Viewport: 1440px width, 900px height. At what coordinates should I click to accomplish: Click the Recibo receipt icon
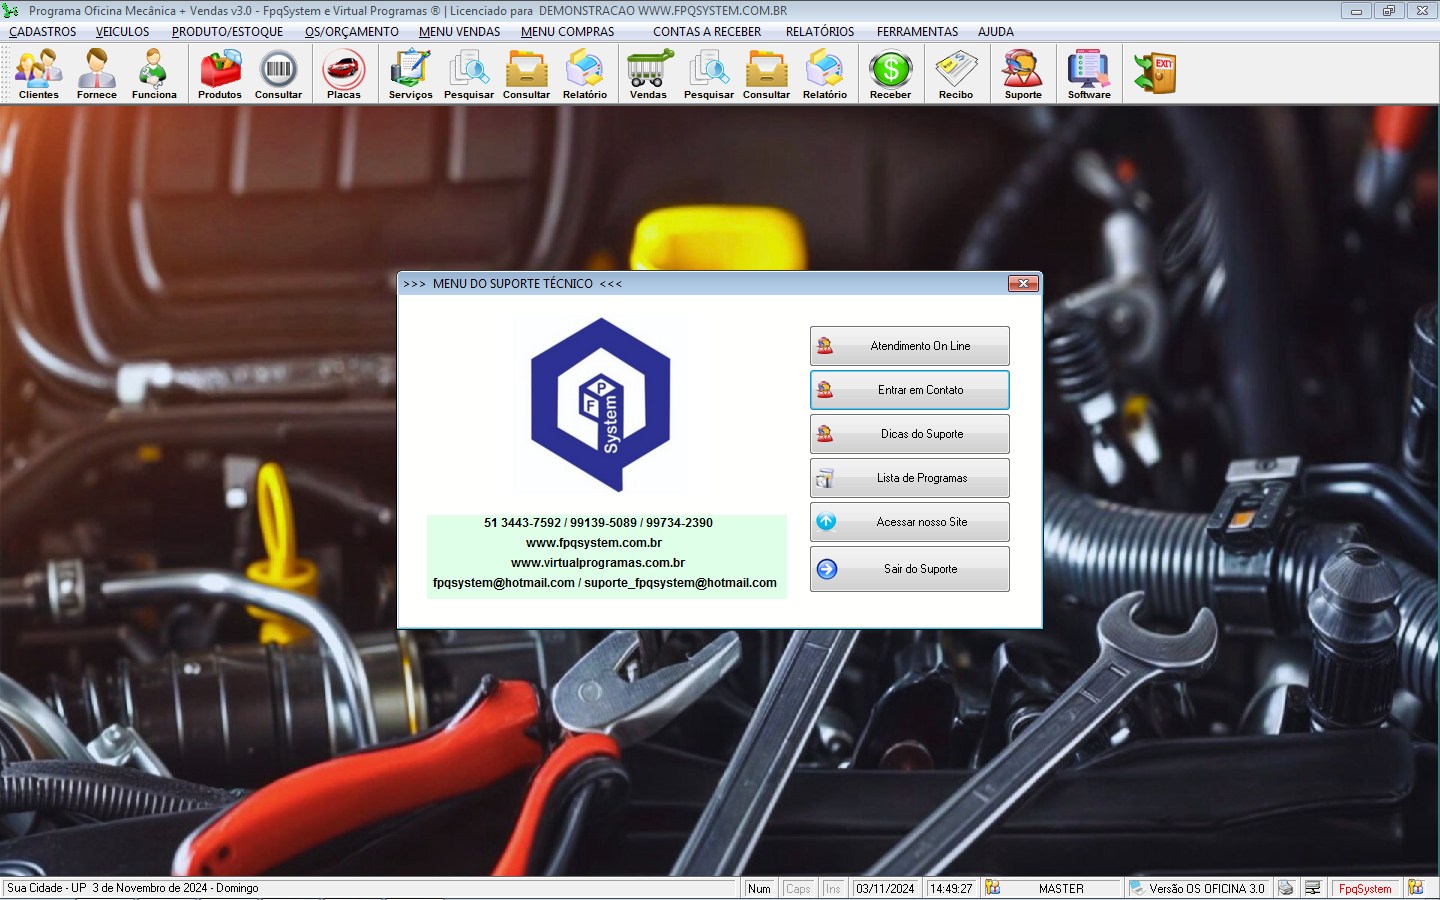pyautogui.click(x=955, y=74)
